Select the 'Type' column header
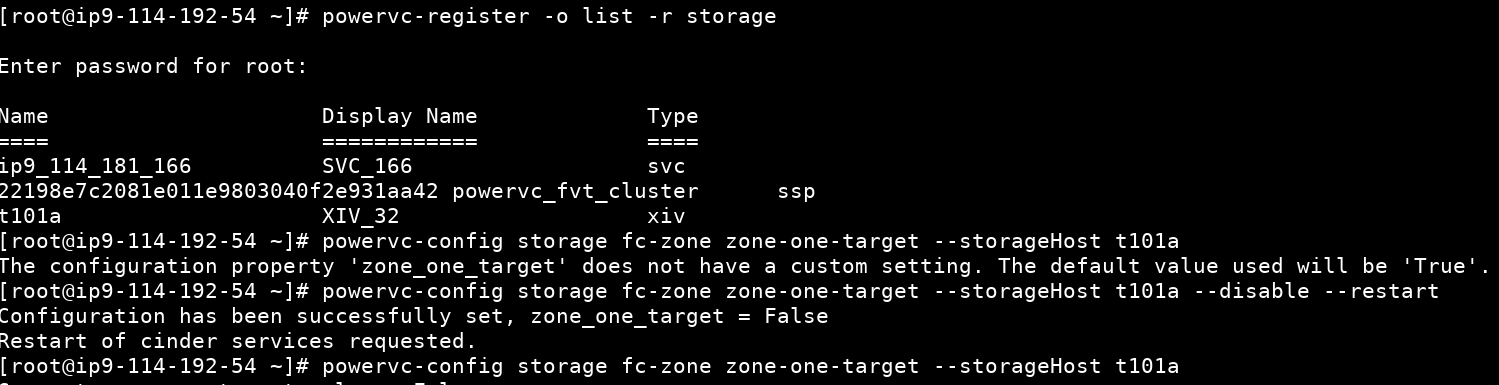 [x=672, y=116]
